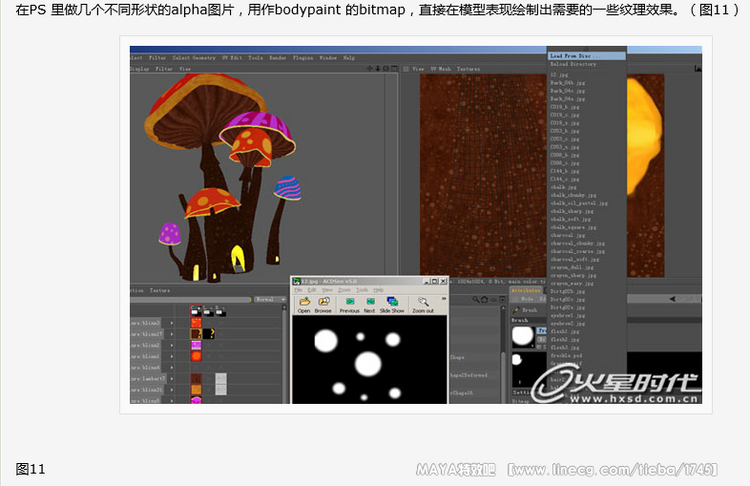Switch to the Texture tab below viewport
Screen dimensions: 750x486
click(x=160, y=290)
